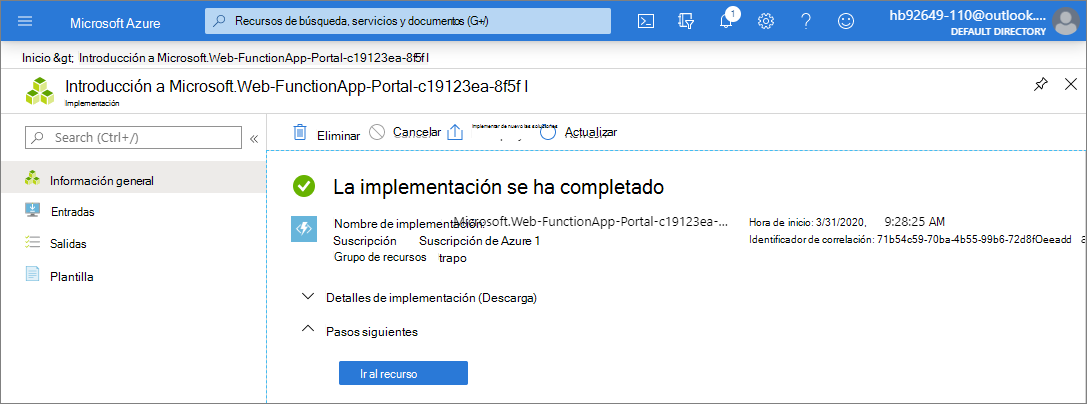Click the Actualizar toolbar label

(x=591, y=132)
